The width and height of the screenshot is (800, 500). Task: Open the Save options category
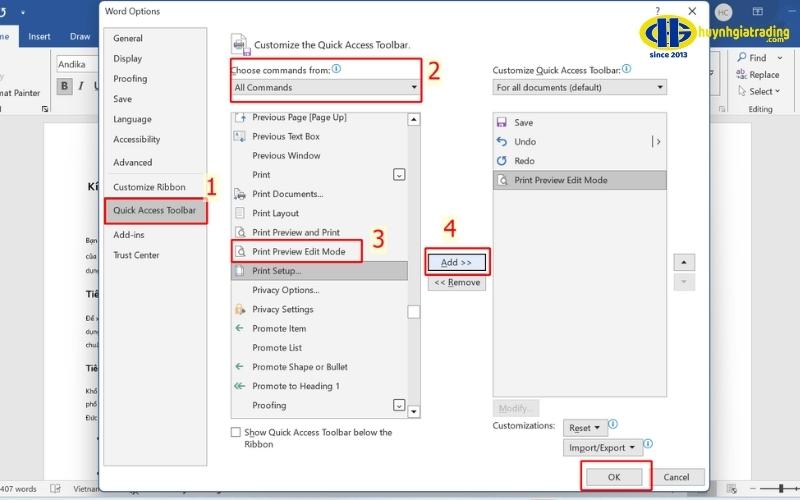122,99
